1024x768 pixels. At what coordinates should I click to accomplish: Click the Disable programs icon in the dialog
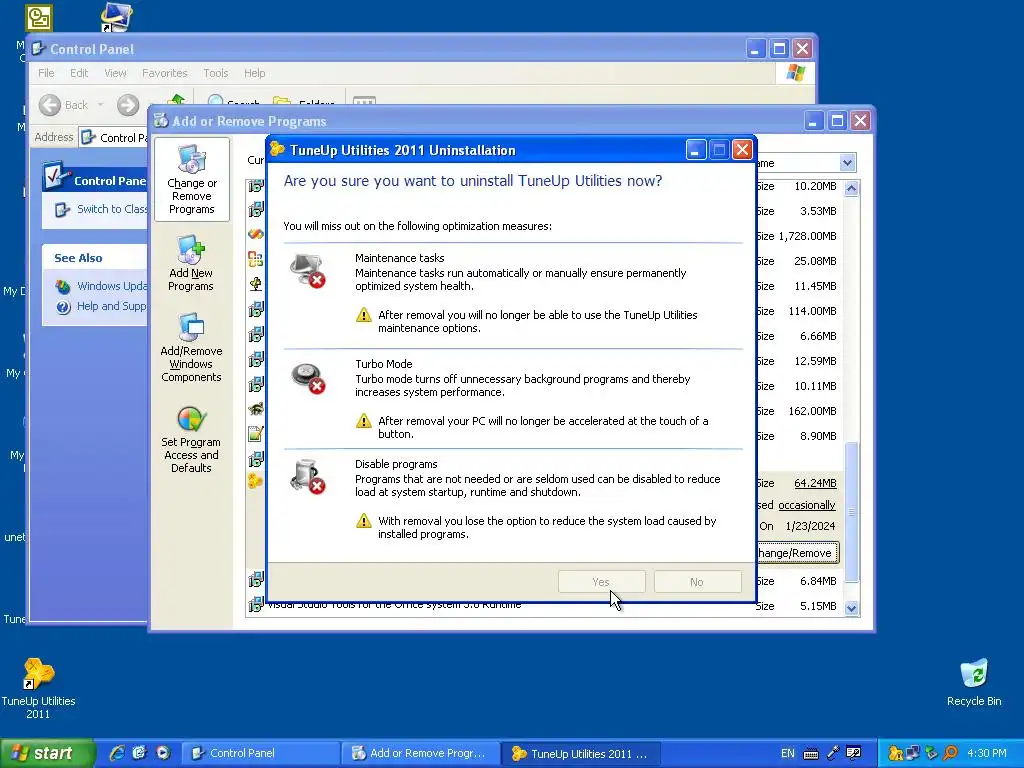click(x=308, y=477)
